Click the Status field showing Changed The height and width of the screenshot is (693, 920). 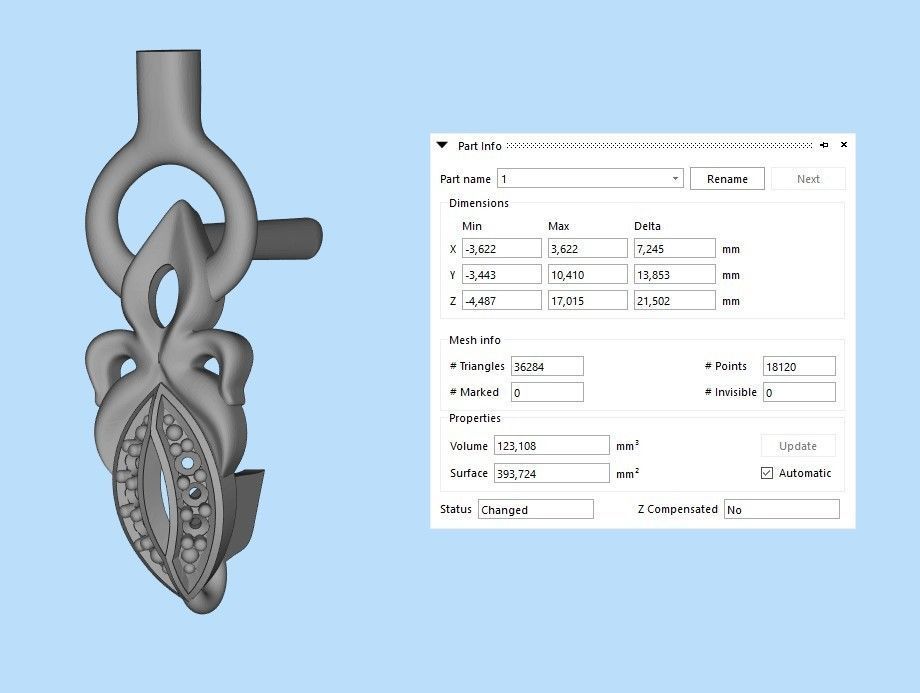[x=536, y=509]
